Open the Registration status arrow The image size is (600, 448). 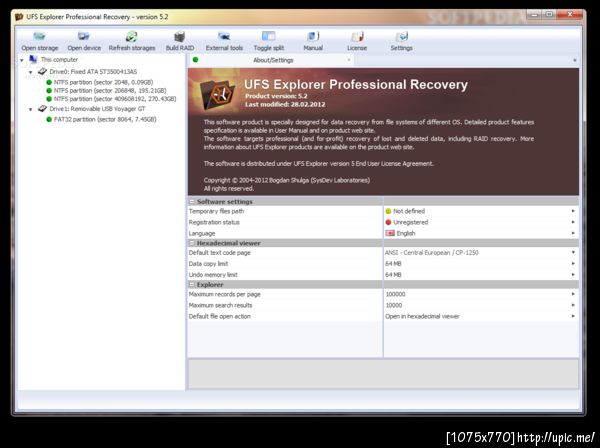573,222
